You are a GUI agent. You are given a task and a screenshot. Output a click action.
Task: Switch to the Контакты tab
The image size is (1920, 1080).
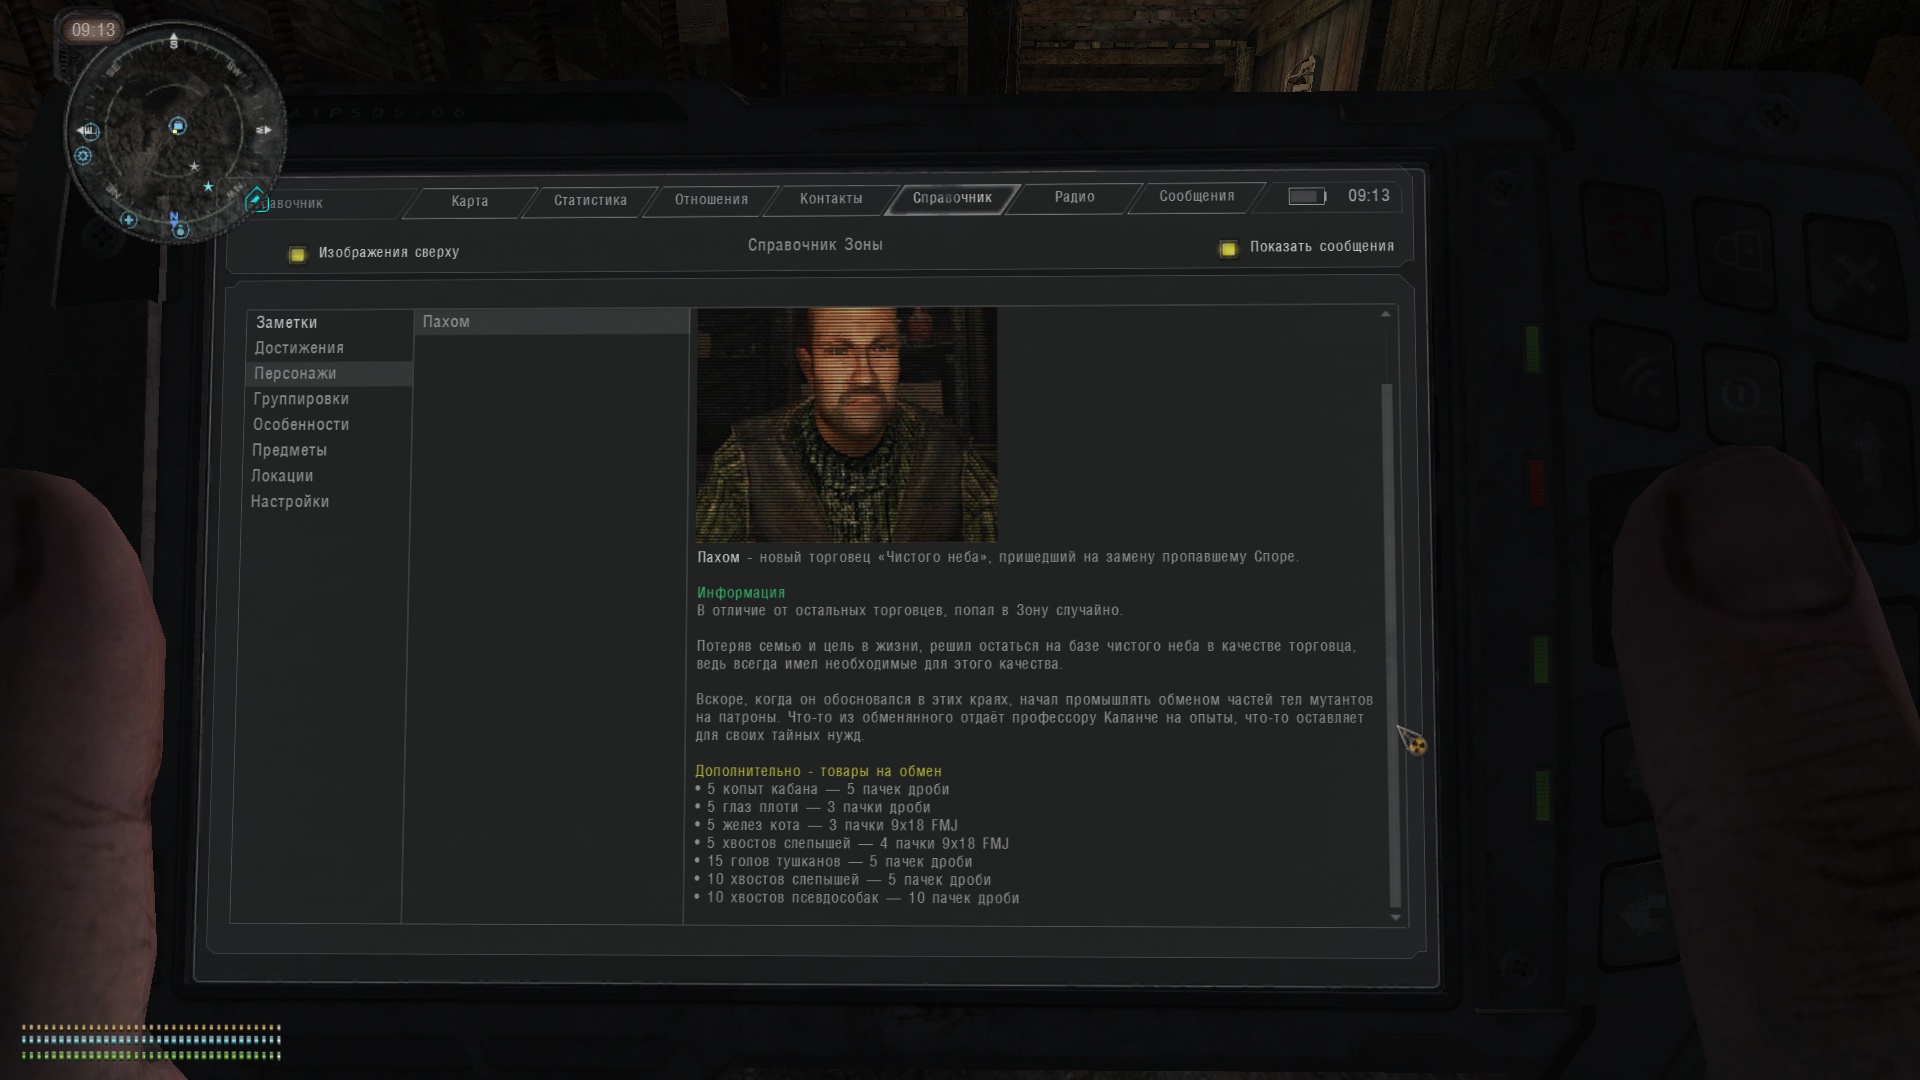point(830,199)
